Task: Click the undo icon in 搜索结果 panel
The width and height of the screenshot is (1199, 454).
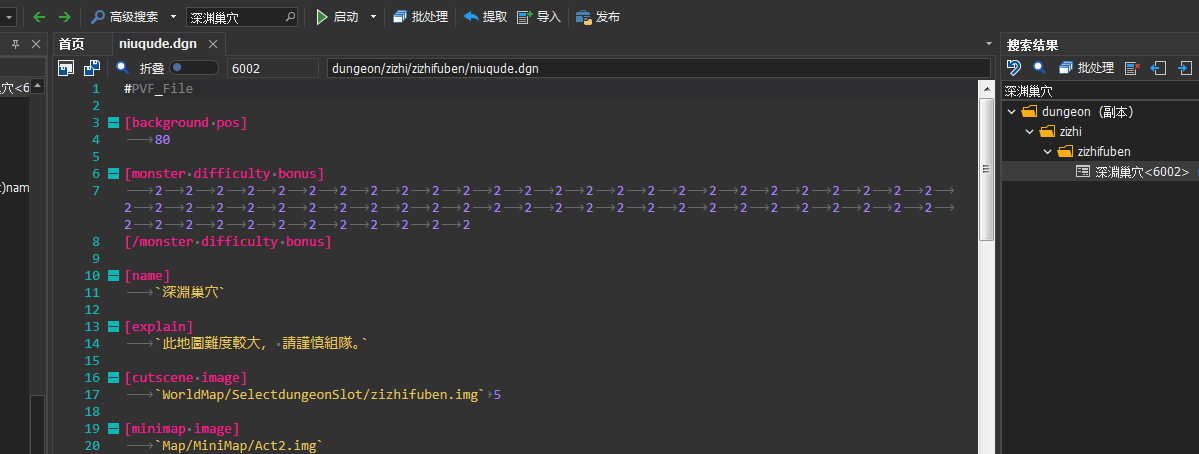Action: [x=1013, y=68]
